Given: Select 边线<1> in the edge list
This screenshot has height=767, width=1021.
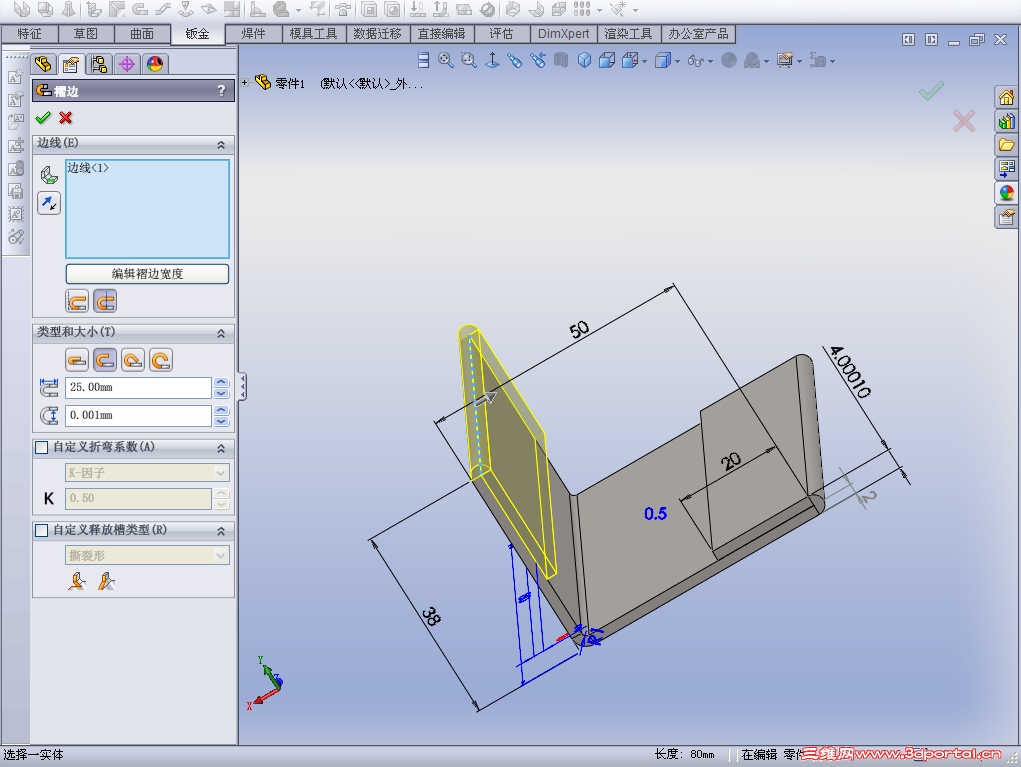Looking at the screenshot, I should coord(88,168).
